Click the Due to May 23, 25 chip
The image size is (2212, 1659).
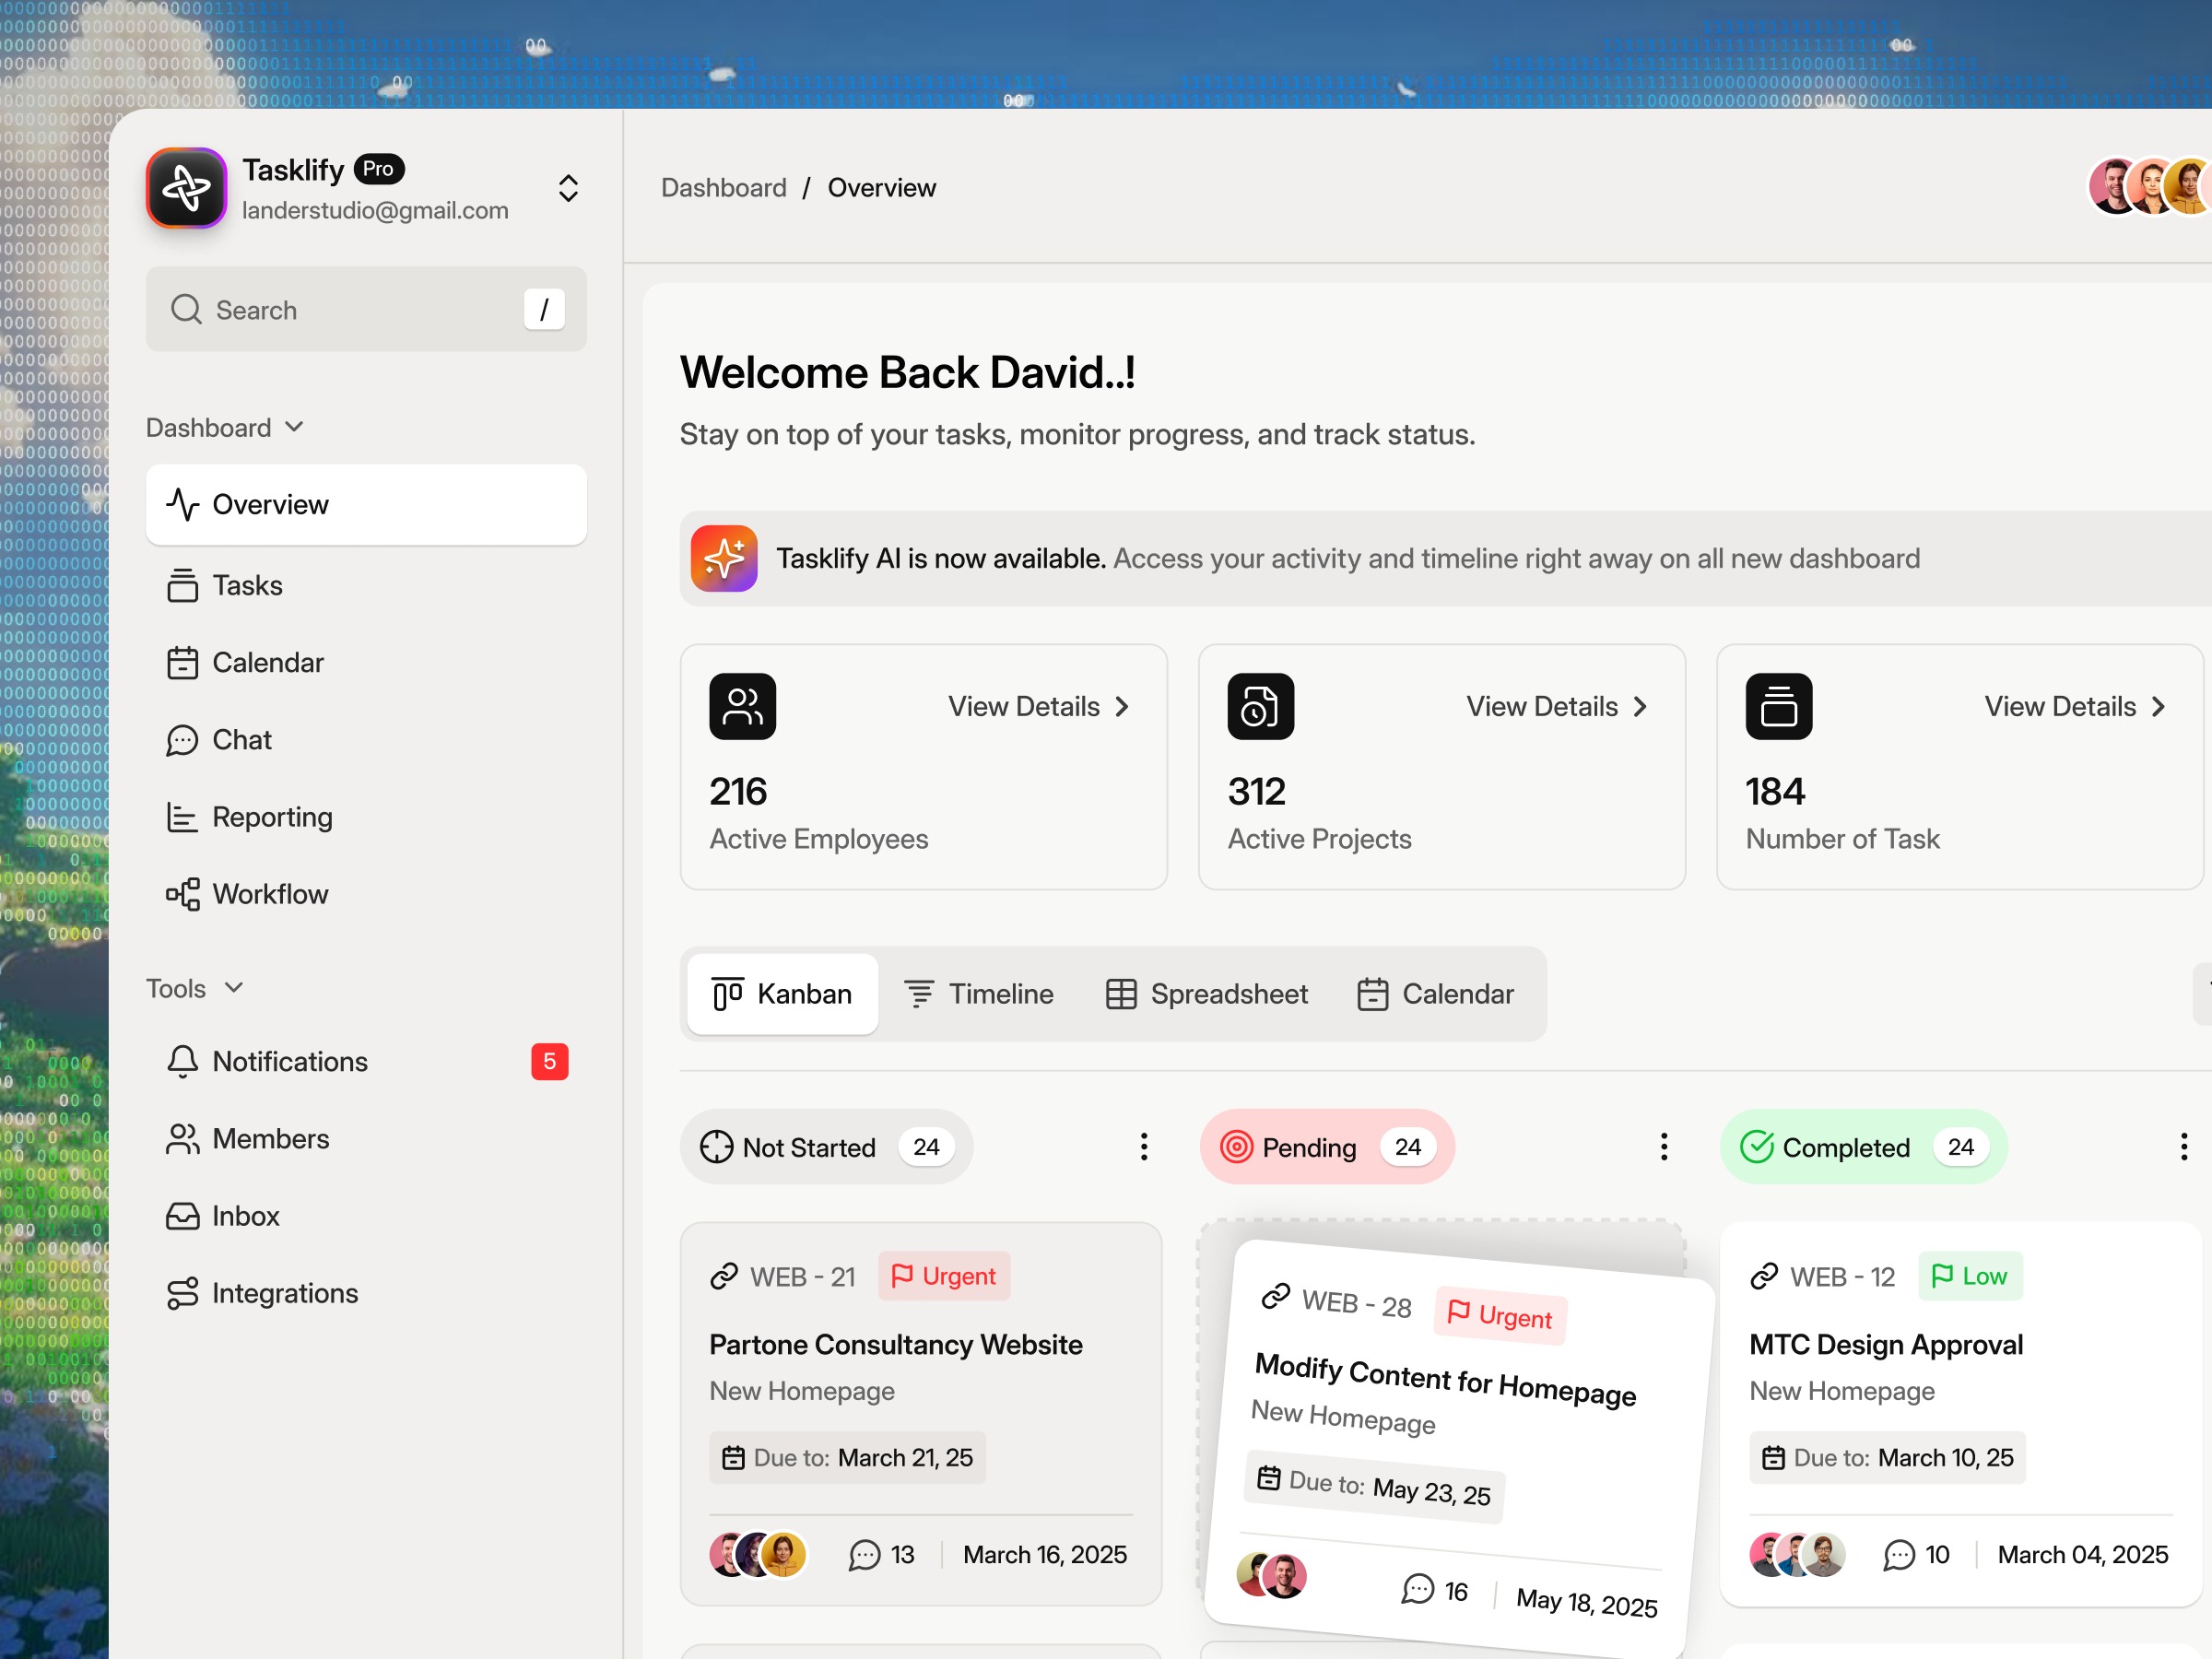pos(1375,1486)
